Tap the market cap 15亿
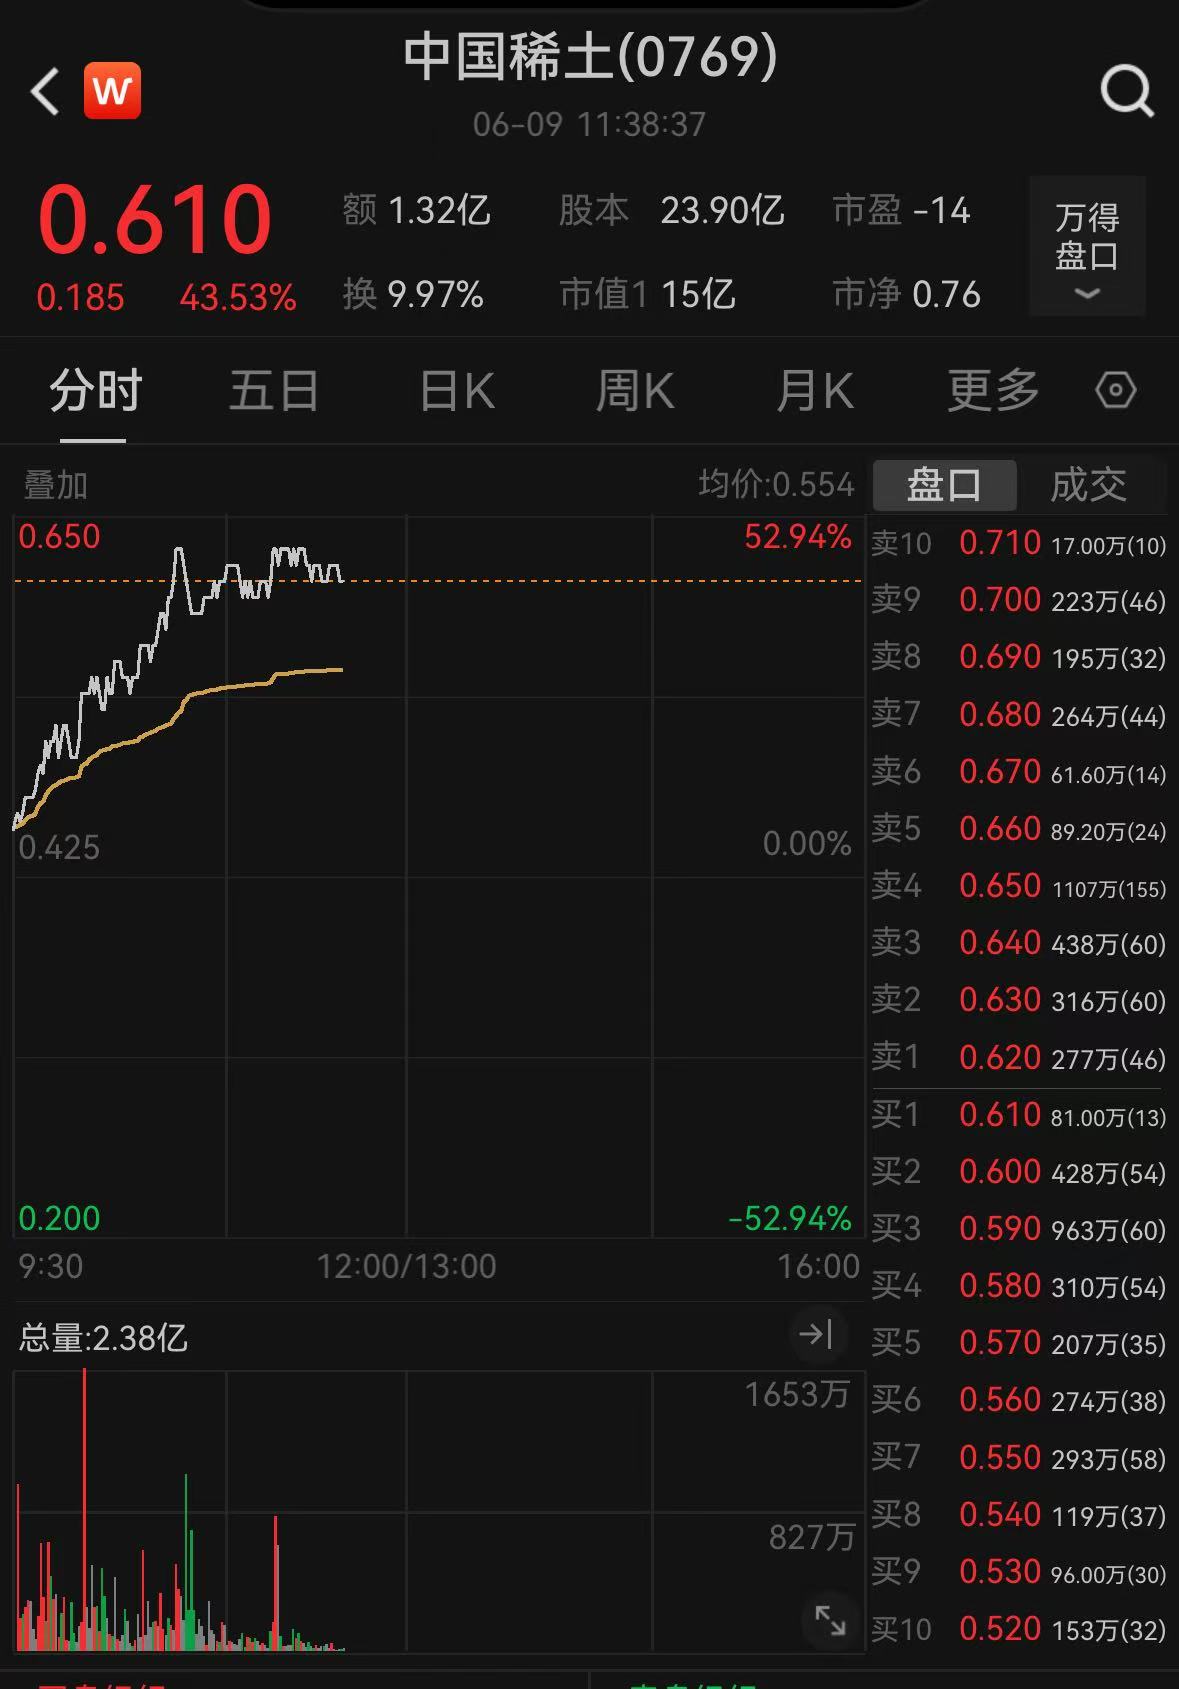This screenshot has width=1179, height=1689. click(x=698, y=295)
